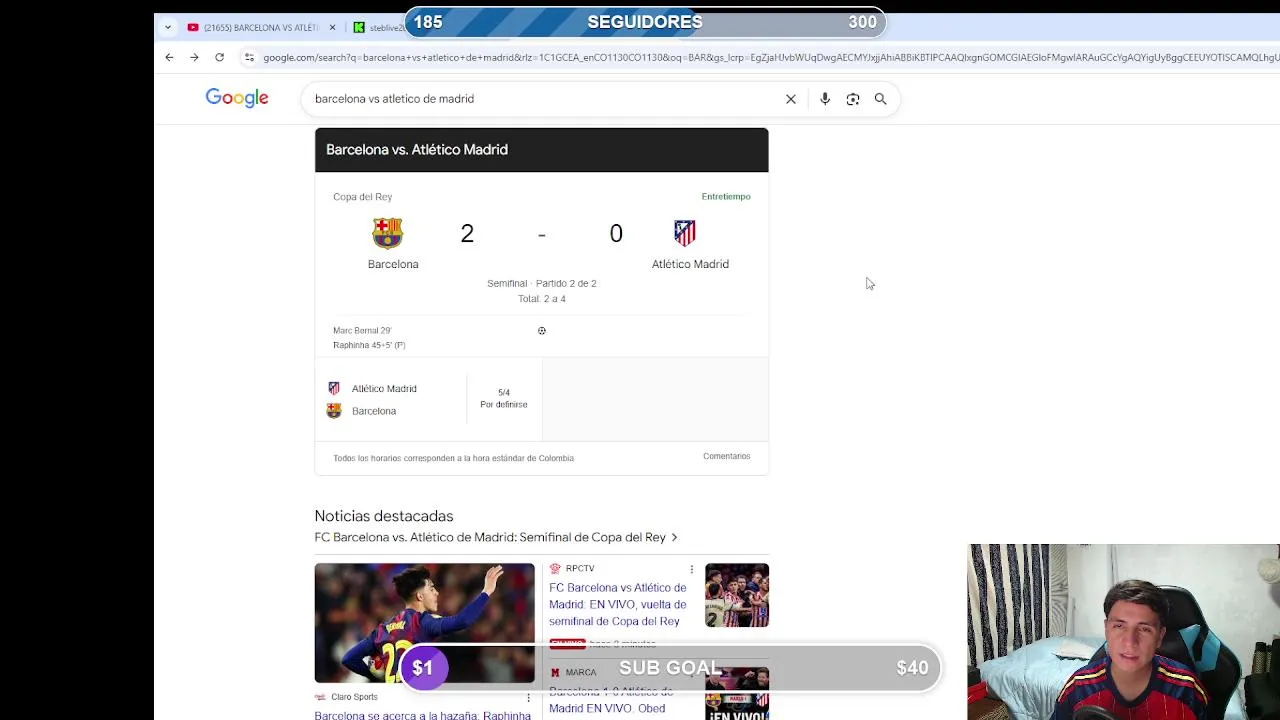Open the upcoming match row Atlético Madrid
Viewport: 1280px width, 720px height.
pyautogui.click(x=384, y=388)
